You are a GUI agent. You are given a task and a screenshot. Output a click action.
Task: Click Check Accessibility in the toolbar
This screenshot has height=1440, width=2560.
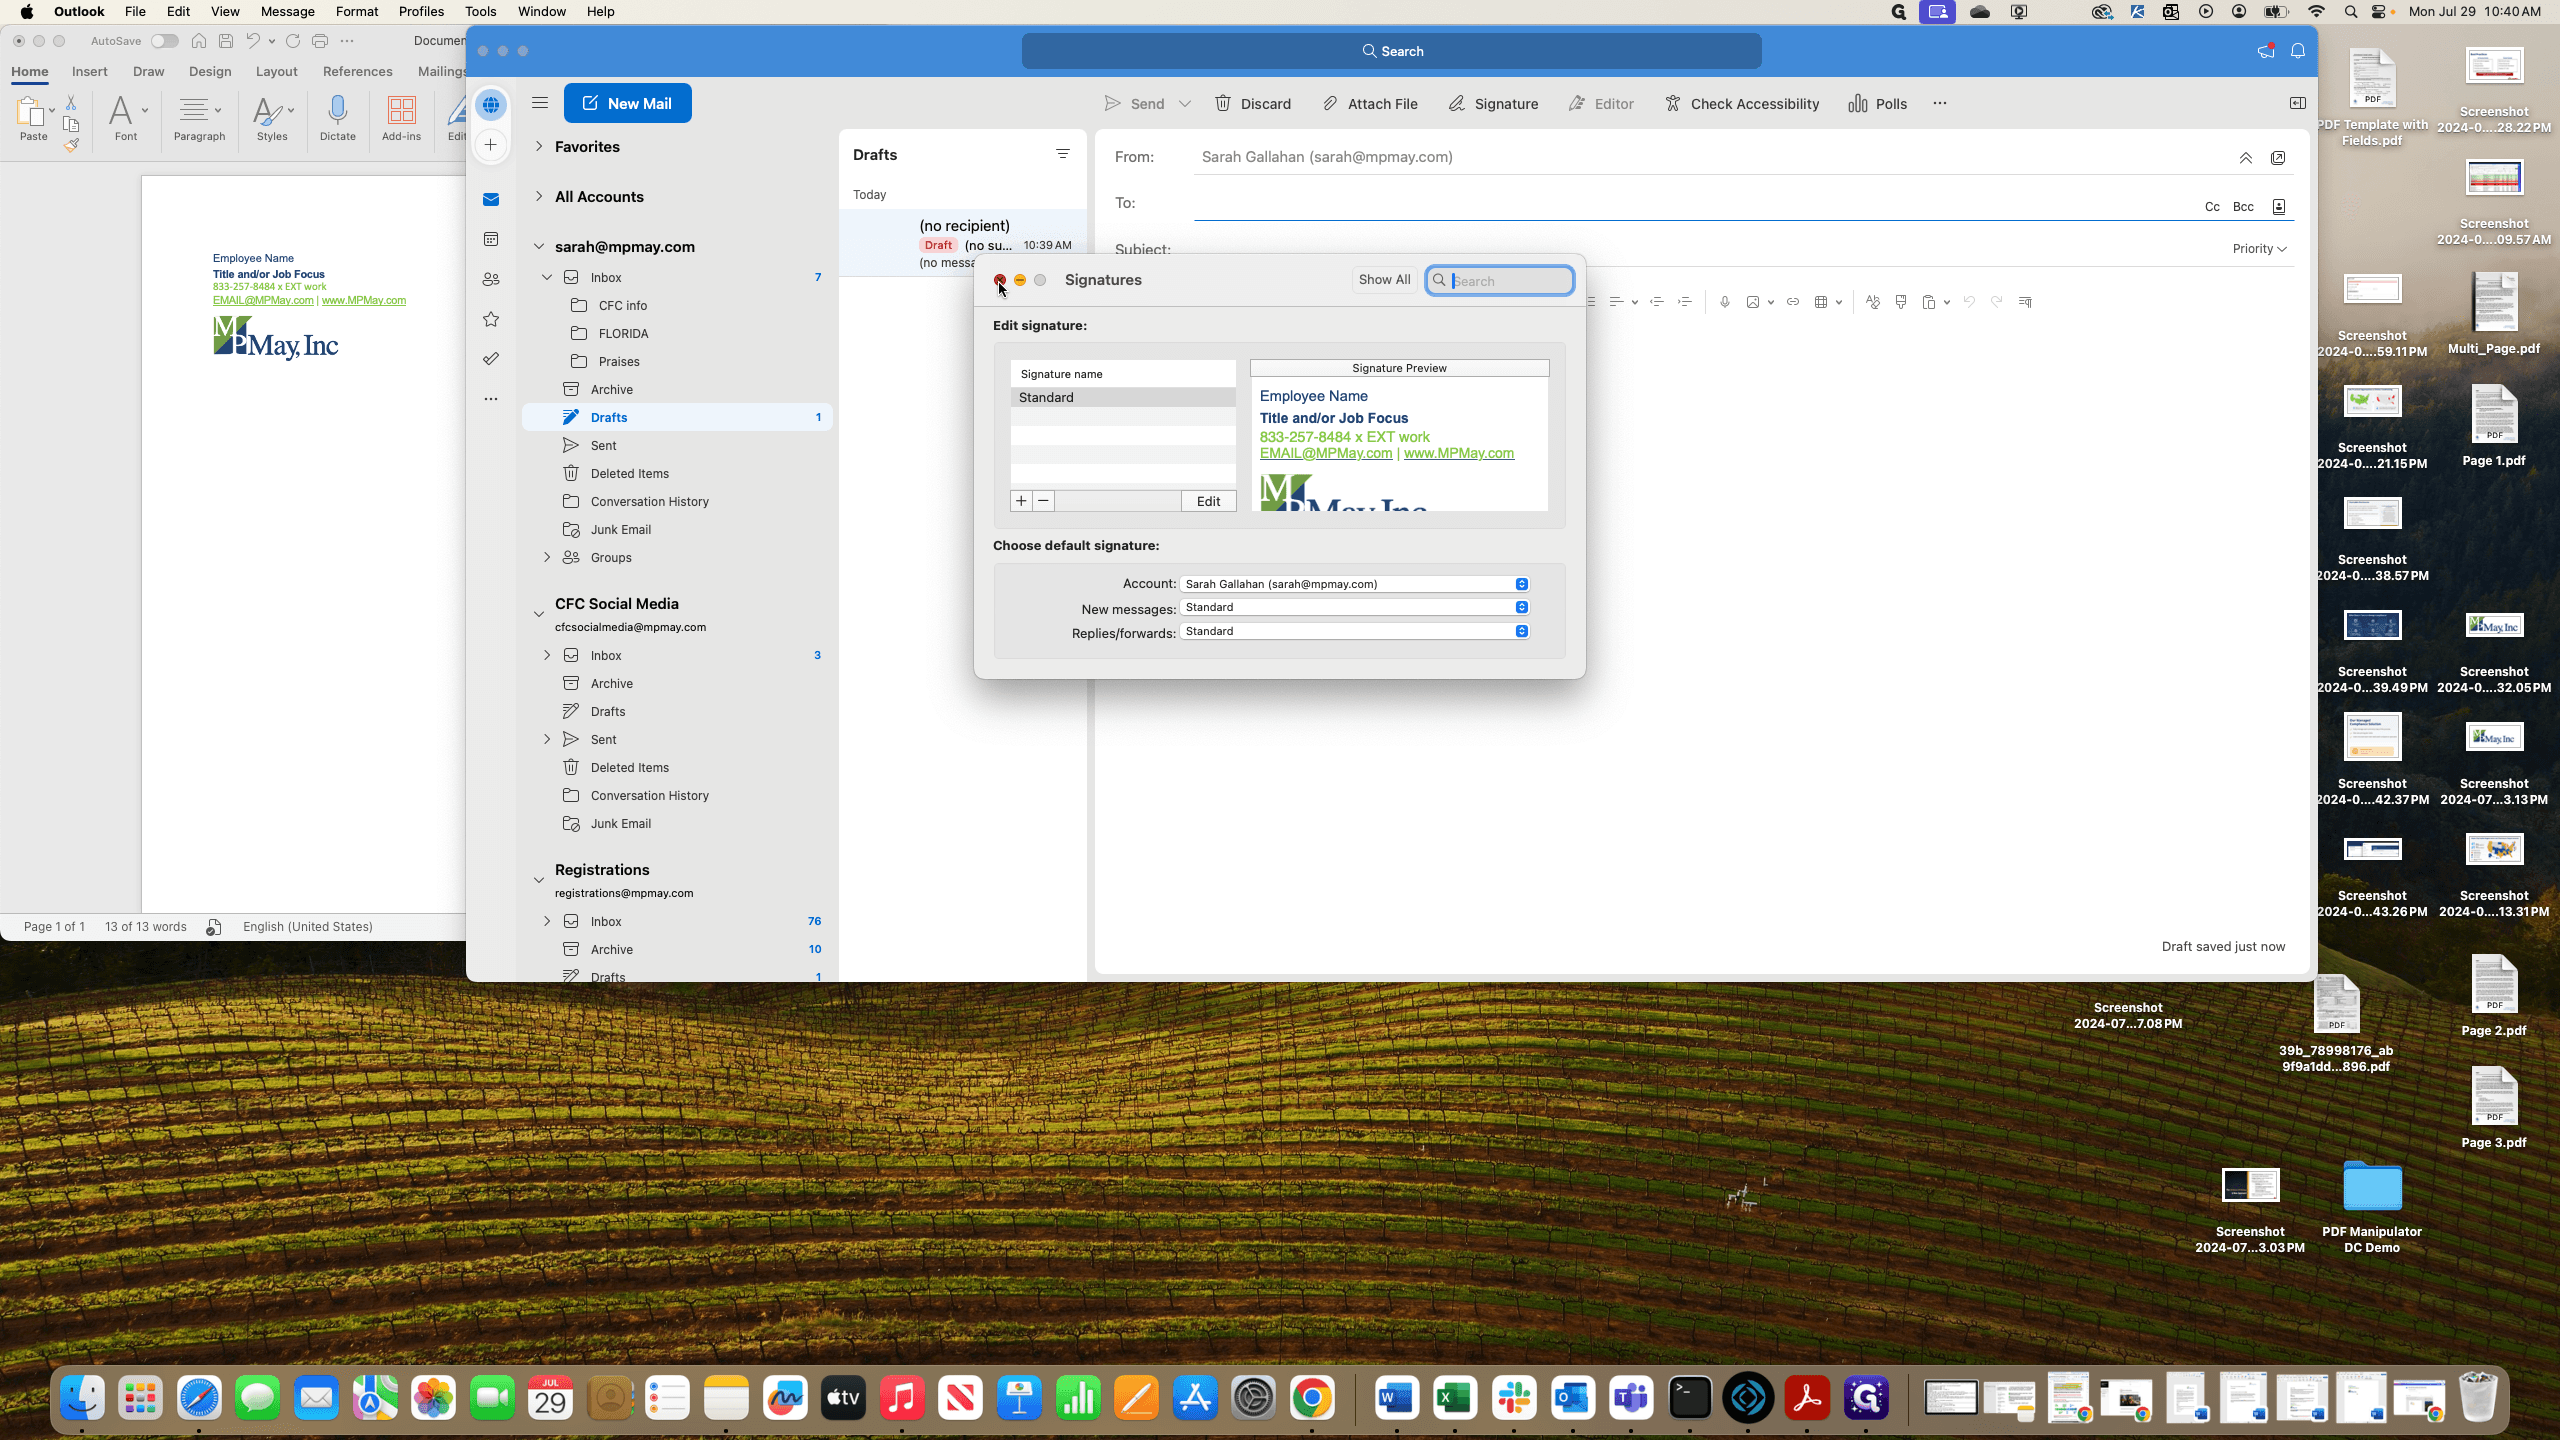(1742, 104)
